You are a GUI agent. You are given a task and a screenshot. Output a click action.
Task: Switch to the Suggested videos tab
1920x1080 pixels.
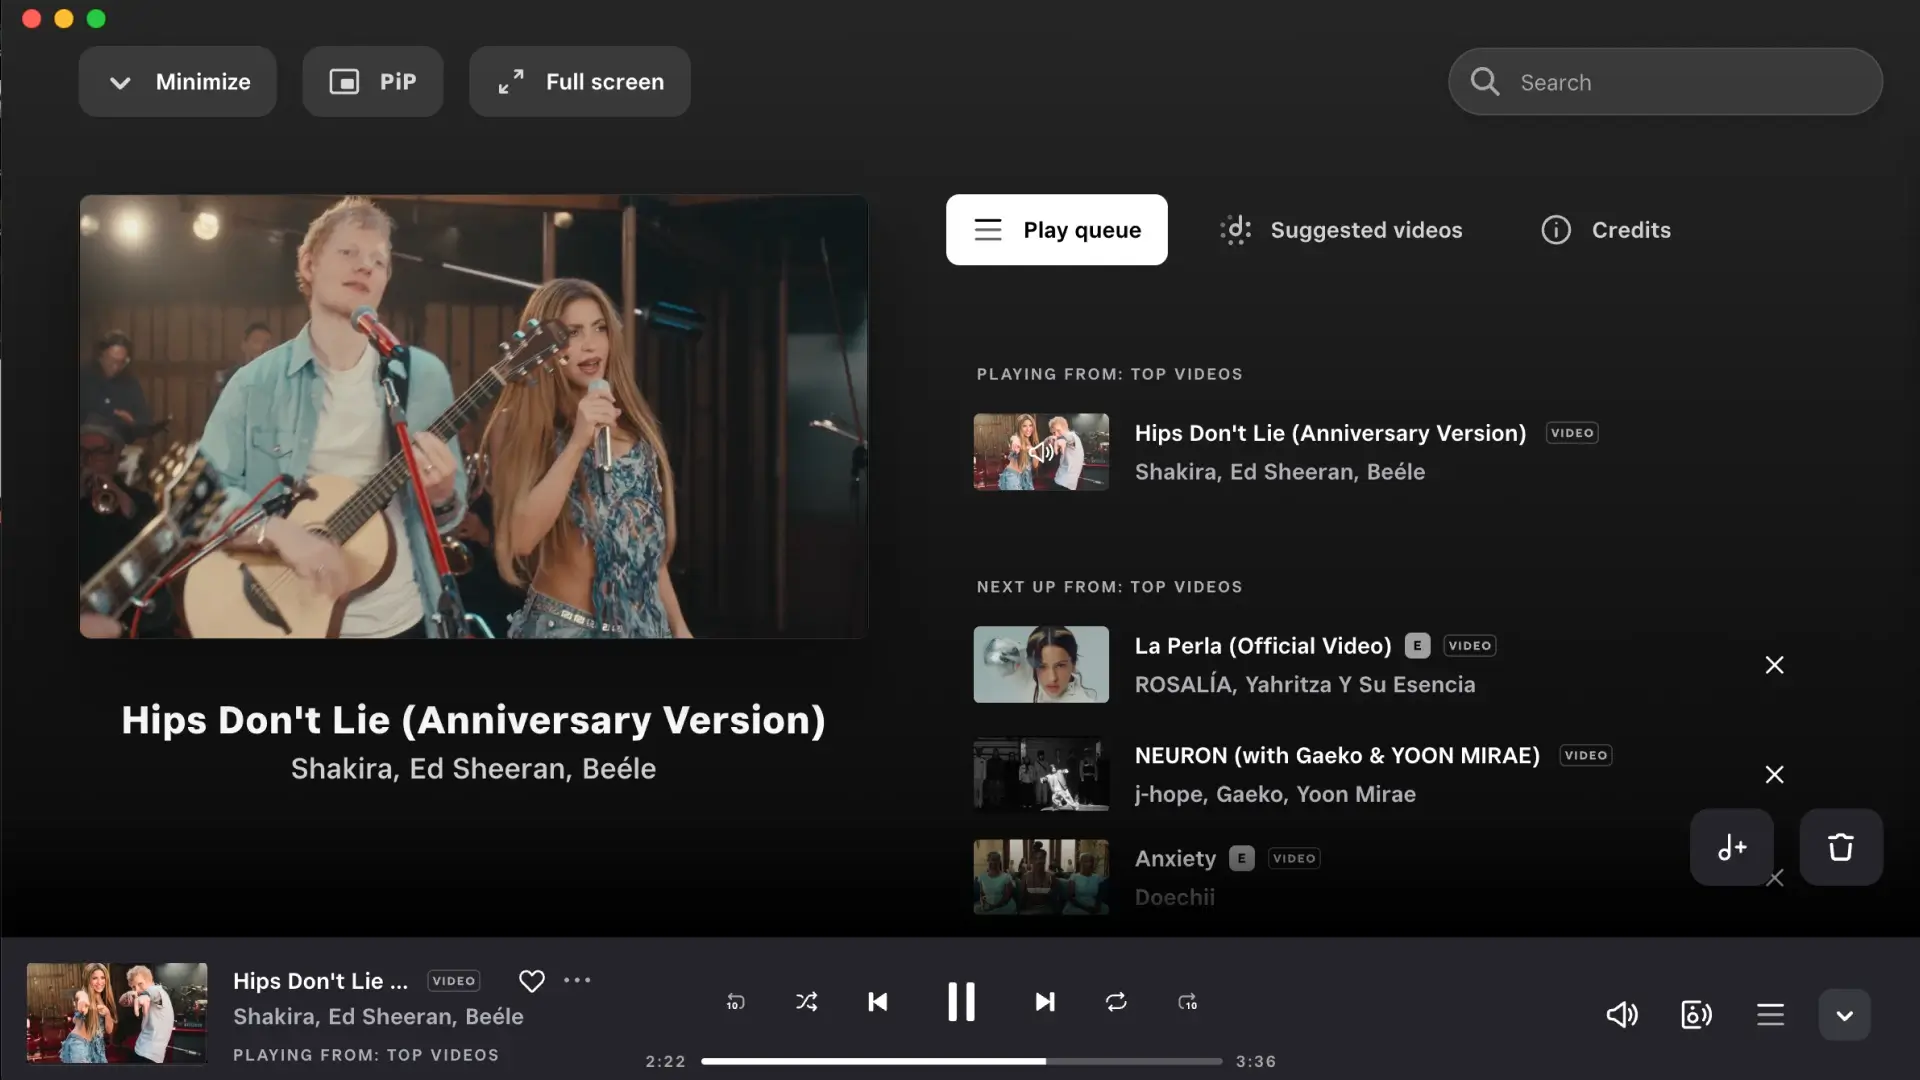(1341, 229)
